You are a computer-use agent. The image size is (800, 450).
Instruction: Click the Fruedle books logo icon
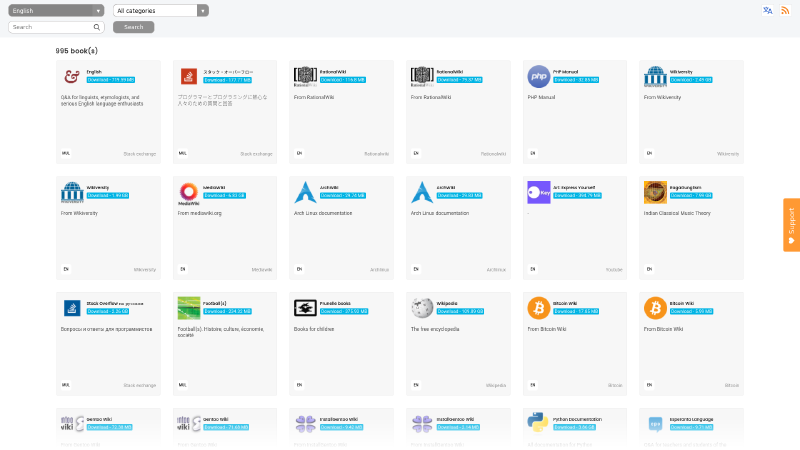pyautogui.click(x=305, y=308)
